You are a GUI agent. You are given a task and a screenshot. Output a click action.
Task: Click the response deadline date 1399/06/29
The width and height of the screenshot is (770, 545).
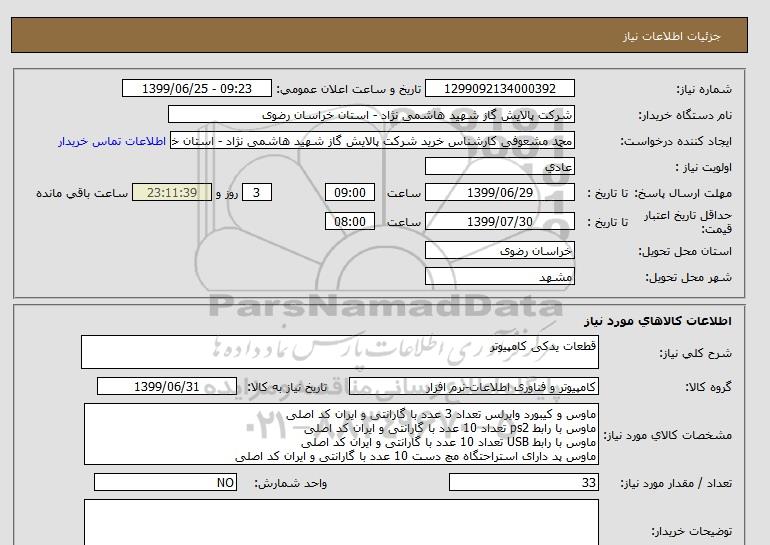(x=500, y=193)
